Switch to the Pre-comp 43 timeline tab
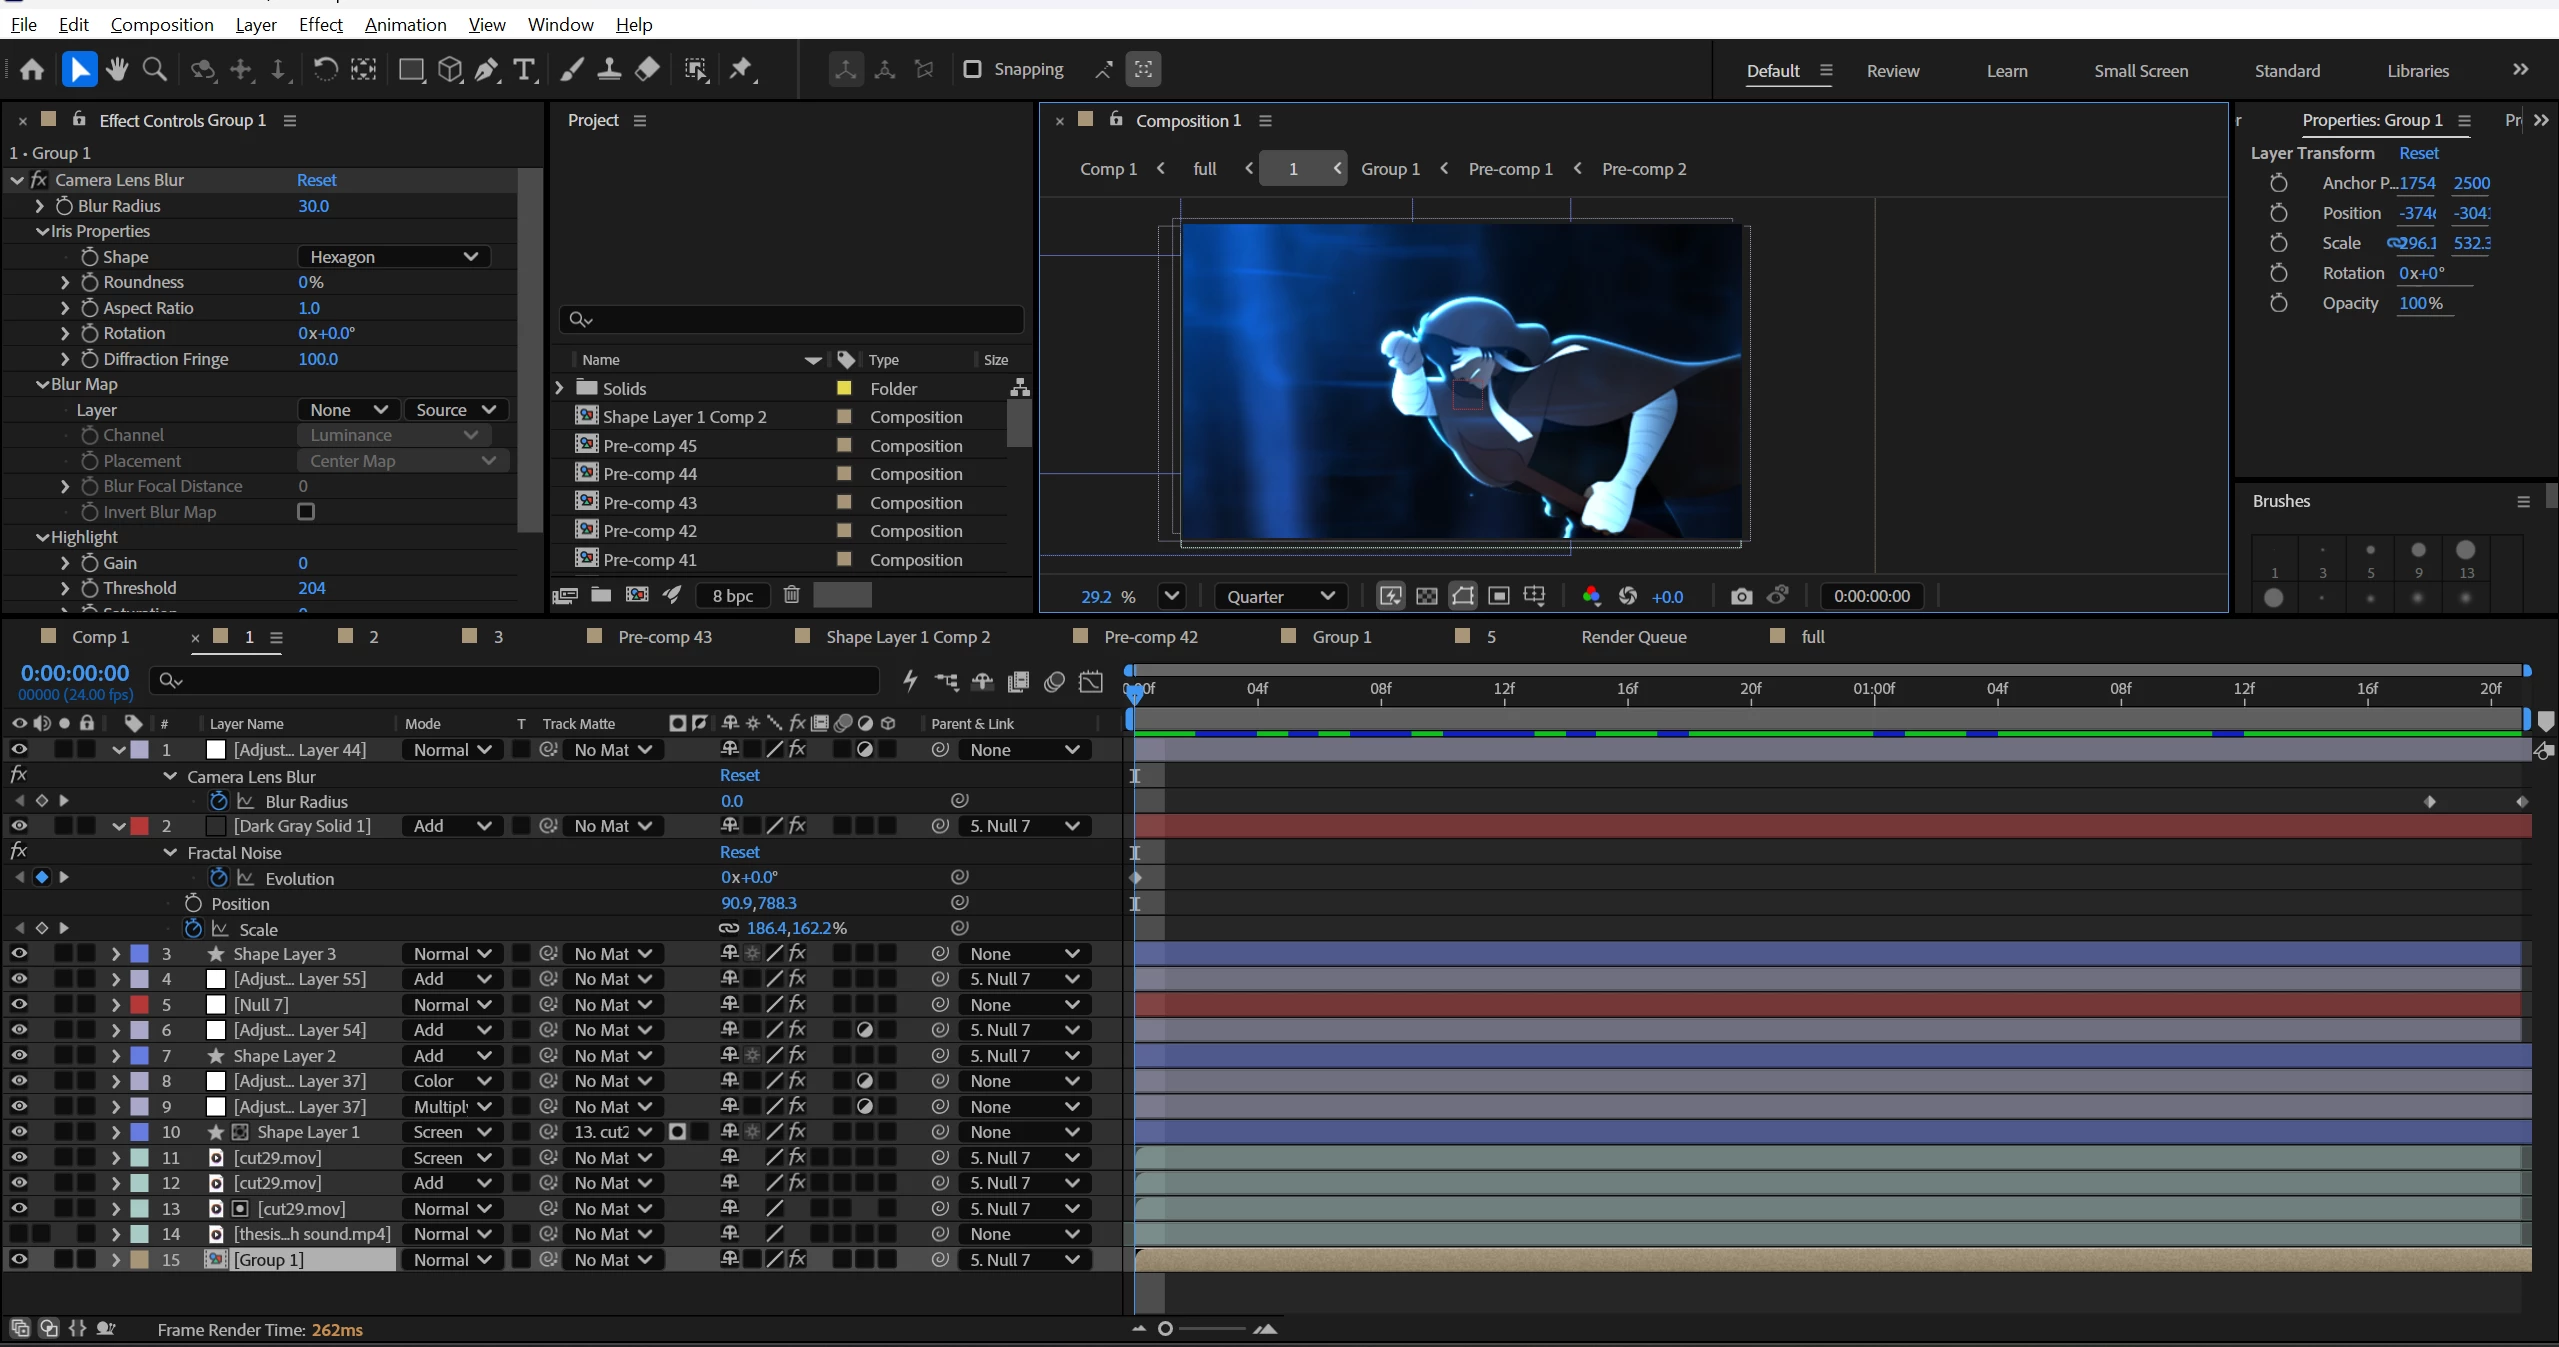 click(665, 637)
